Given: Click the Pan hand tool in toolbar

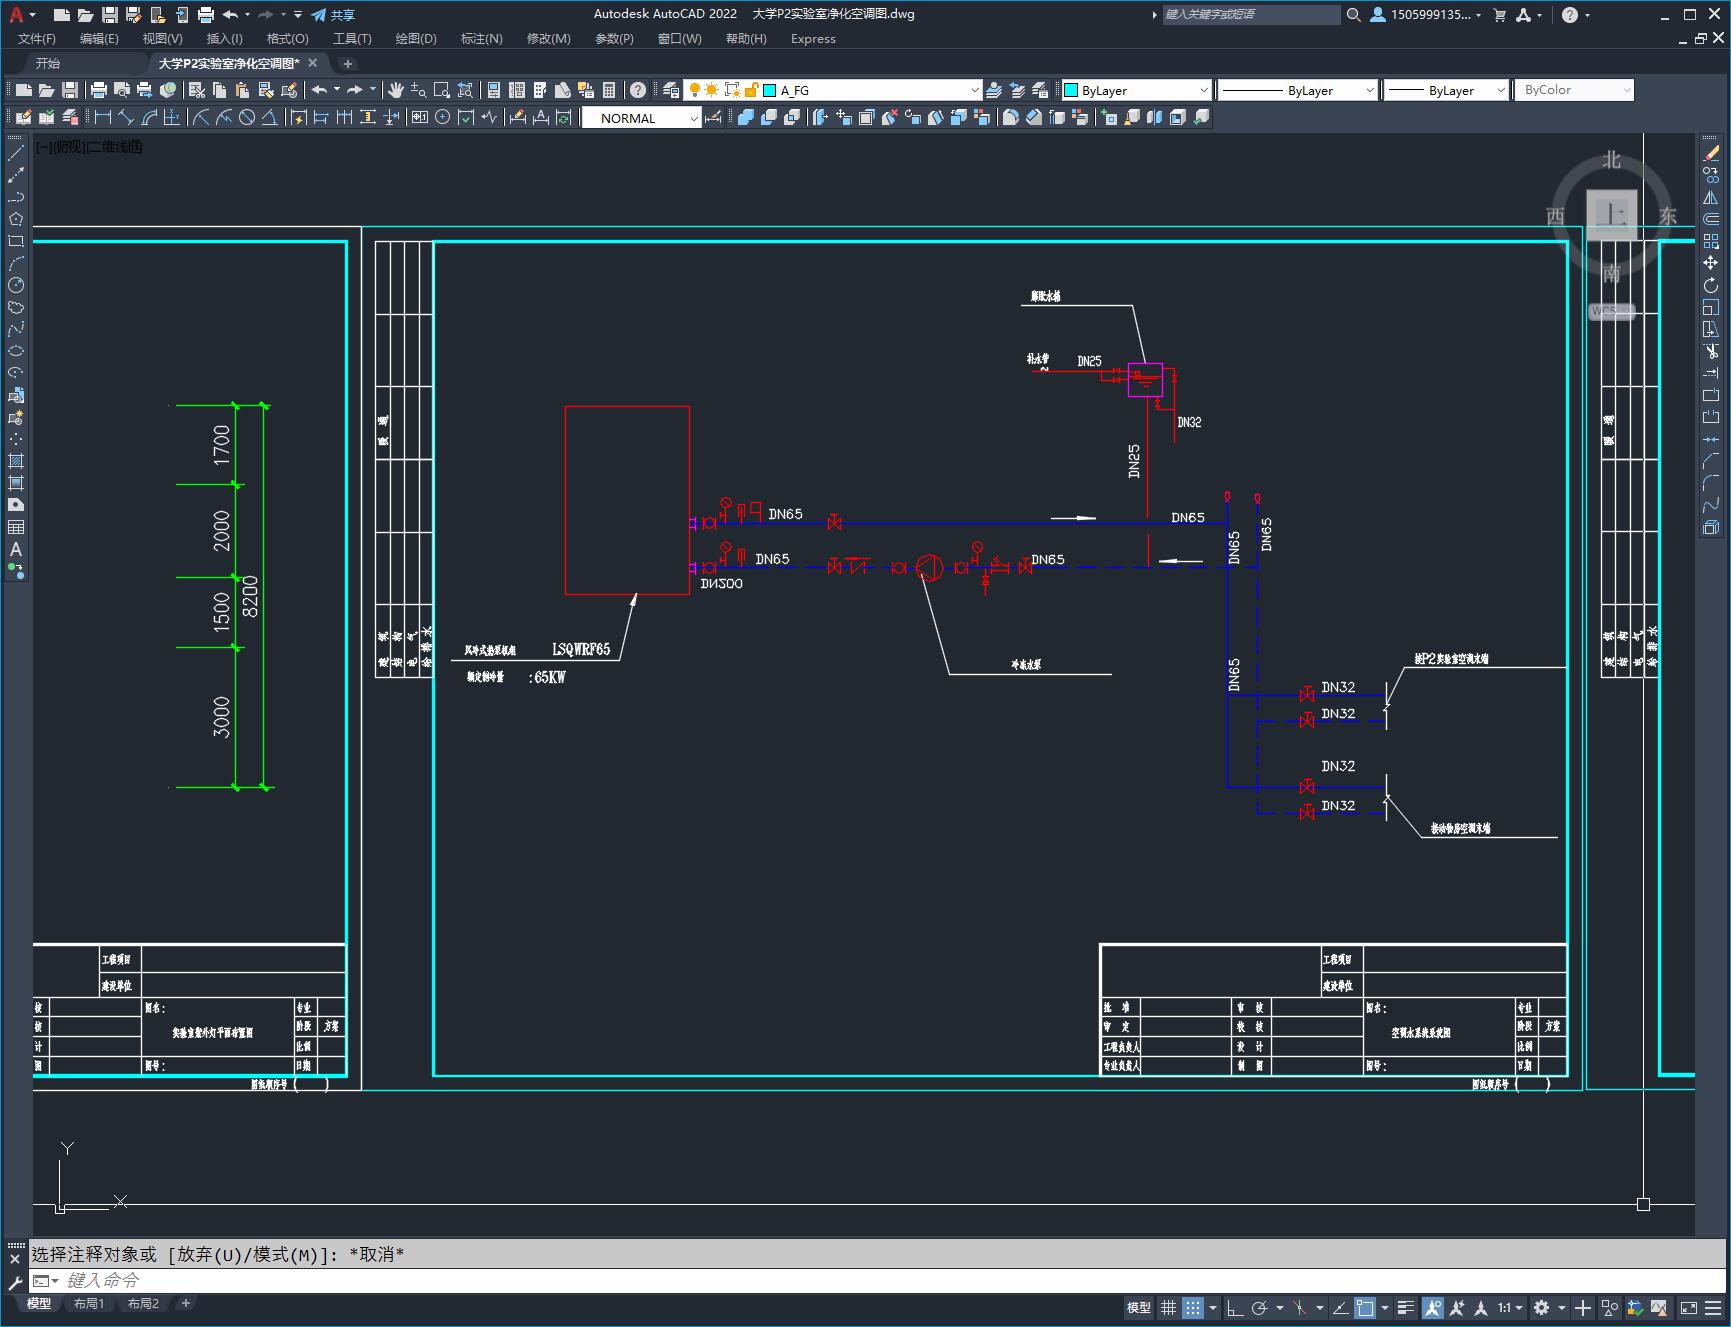Looking at the screenshot, I should [396, 90].
